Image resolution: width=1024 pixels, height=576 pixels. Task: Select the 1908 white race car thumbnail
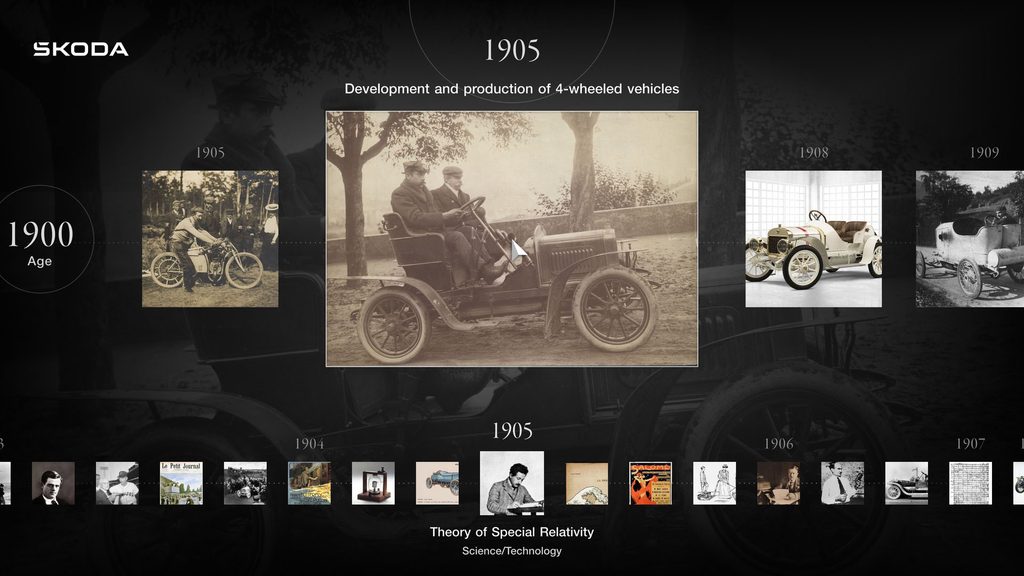click(813, 238)
